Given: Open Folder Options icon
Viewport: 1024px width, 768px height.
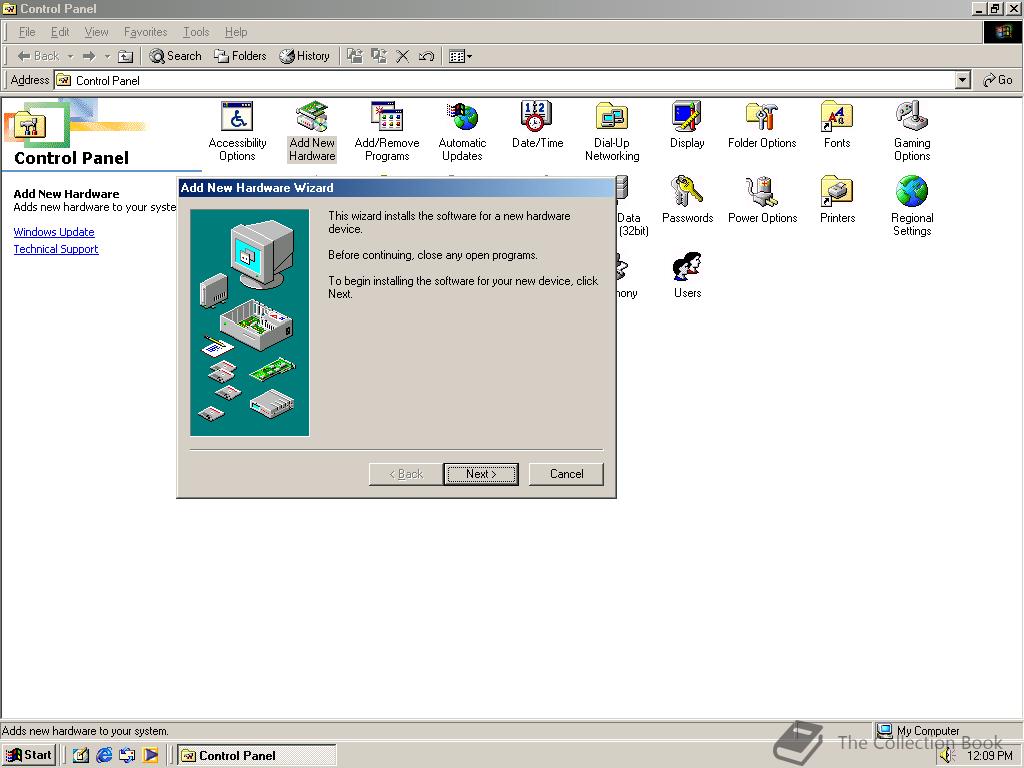Looking at the screenshot, I should [x=762, y=125].
